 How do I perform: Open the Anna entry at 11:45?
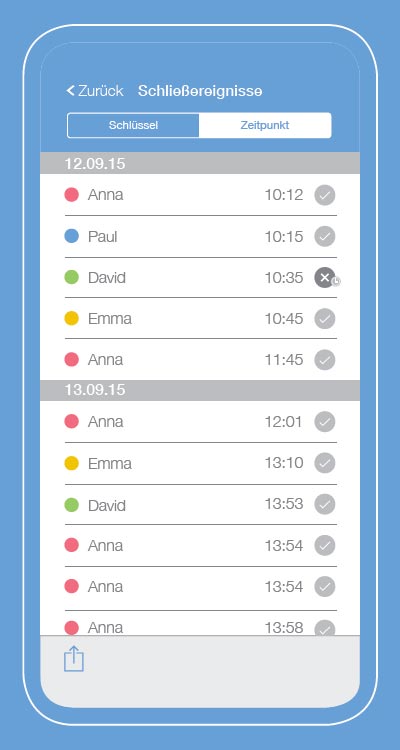click(x=200, y=360)
